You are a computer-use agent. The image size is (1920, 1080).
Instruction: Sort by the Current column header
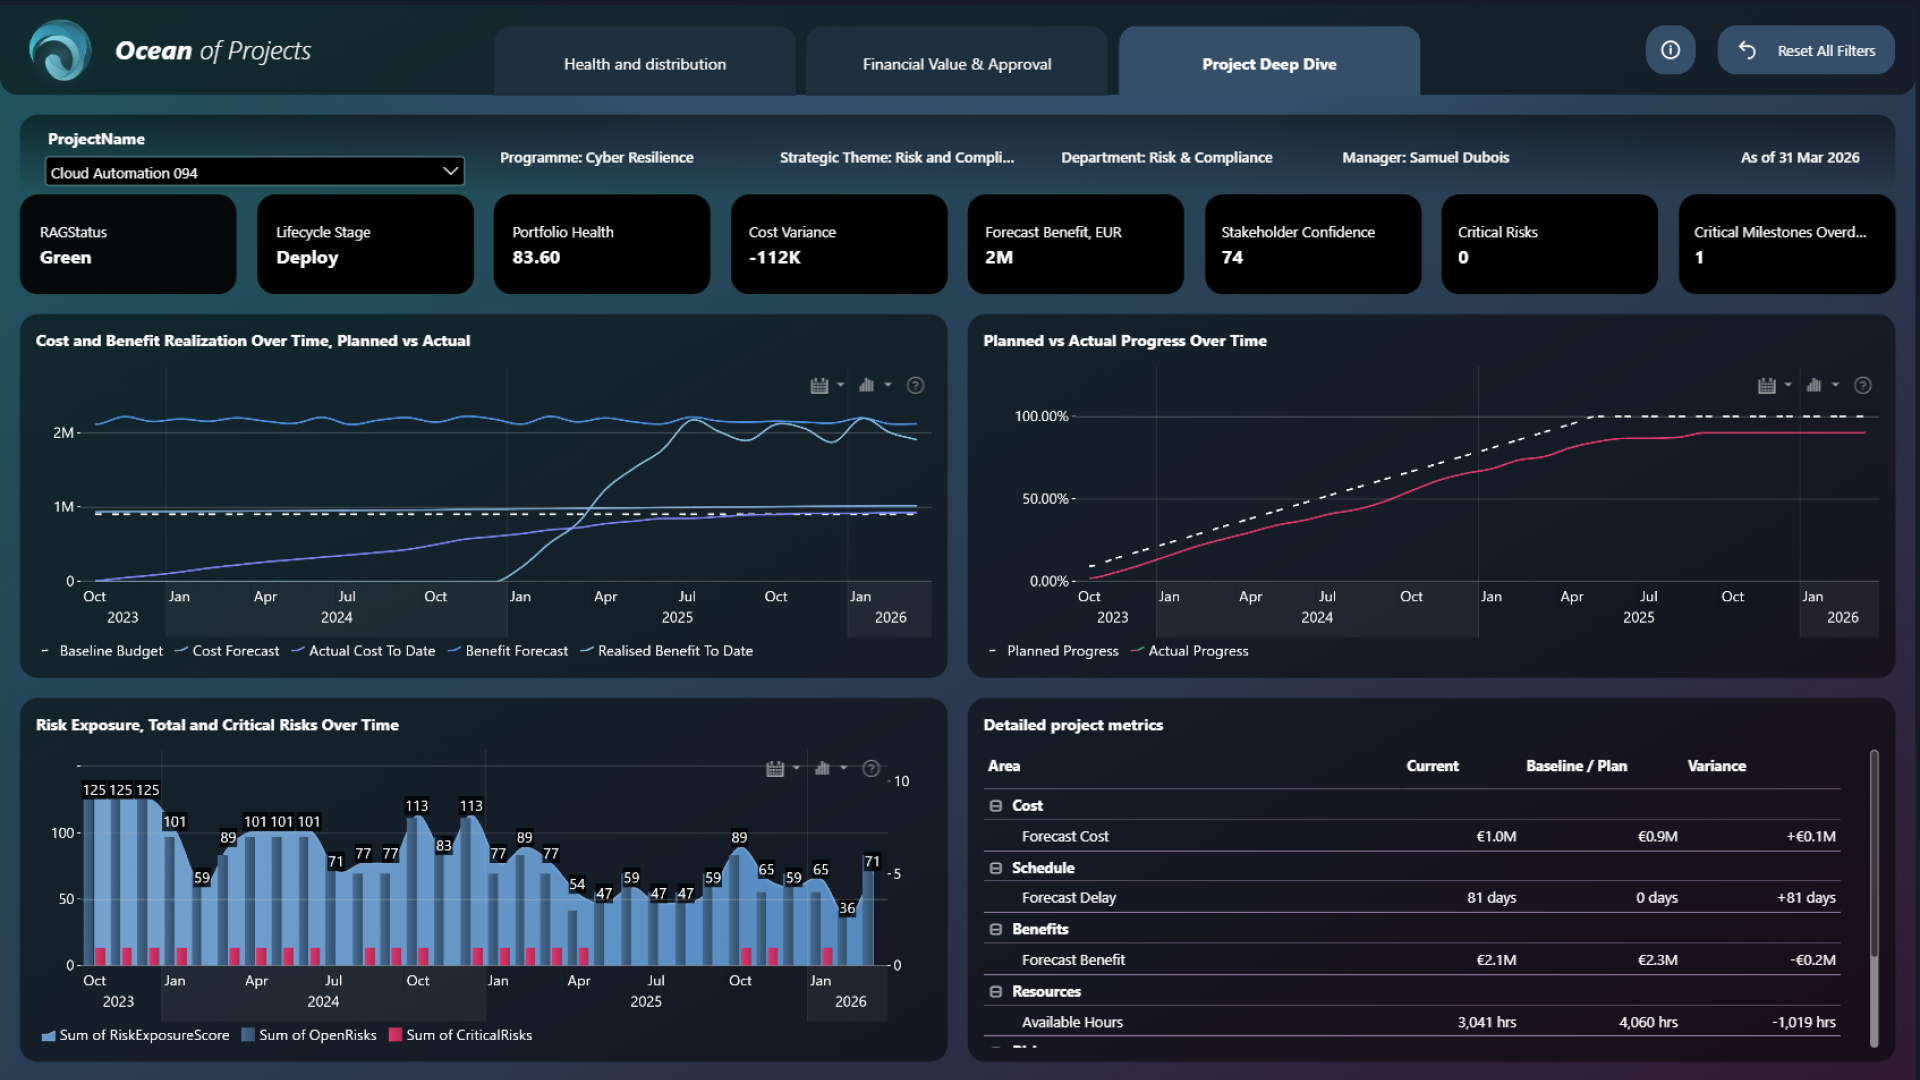coord(1432,766)
